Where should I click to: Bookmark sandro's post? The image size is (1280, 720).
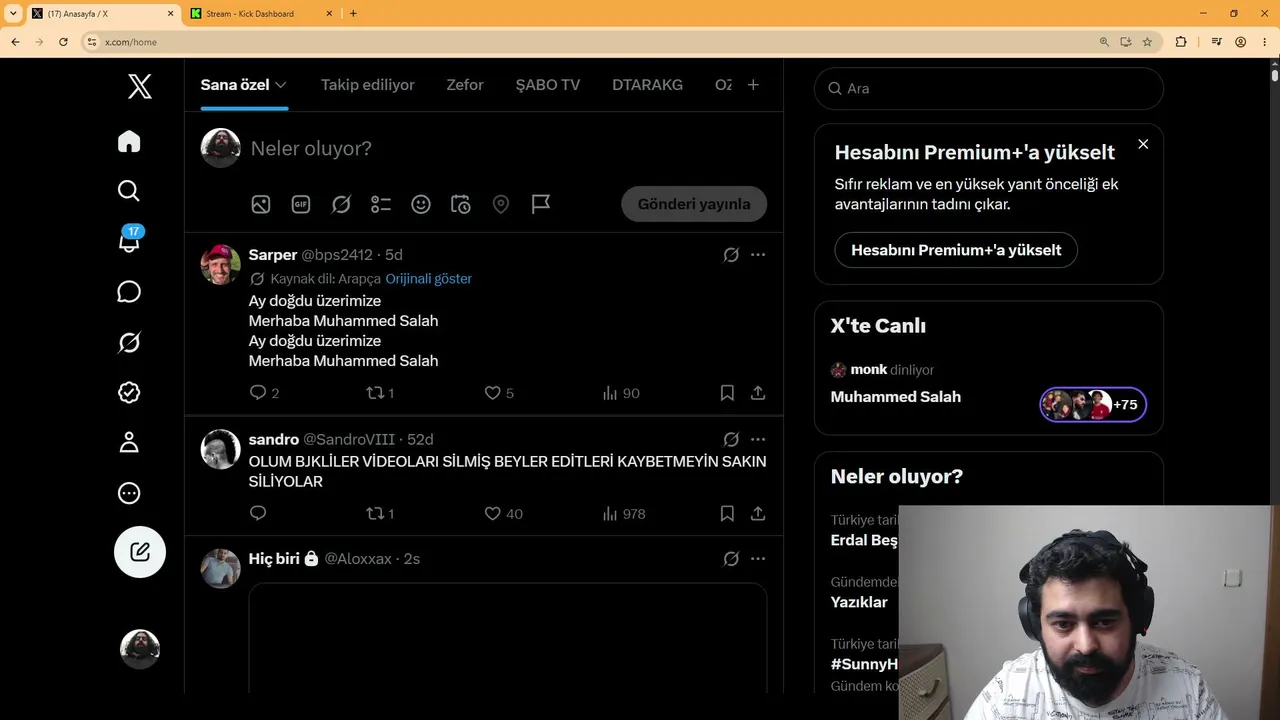pos(727,514)
